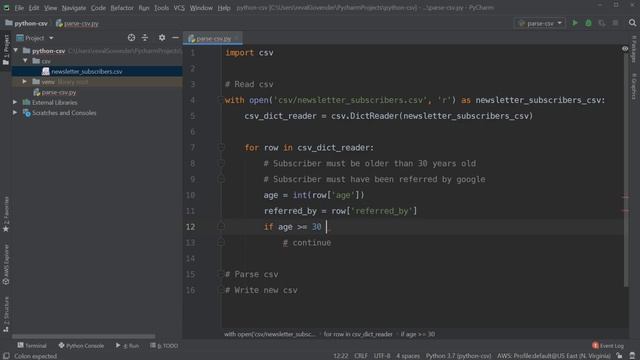Fold the for loop at line 7
Screen dimensions: 640x360
221,147
